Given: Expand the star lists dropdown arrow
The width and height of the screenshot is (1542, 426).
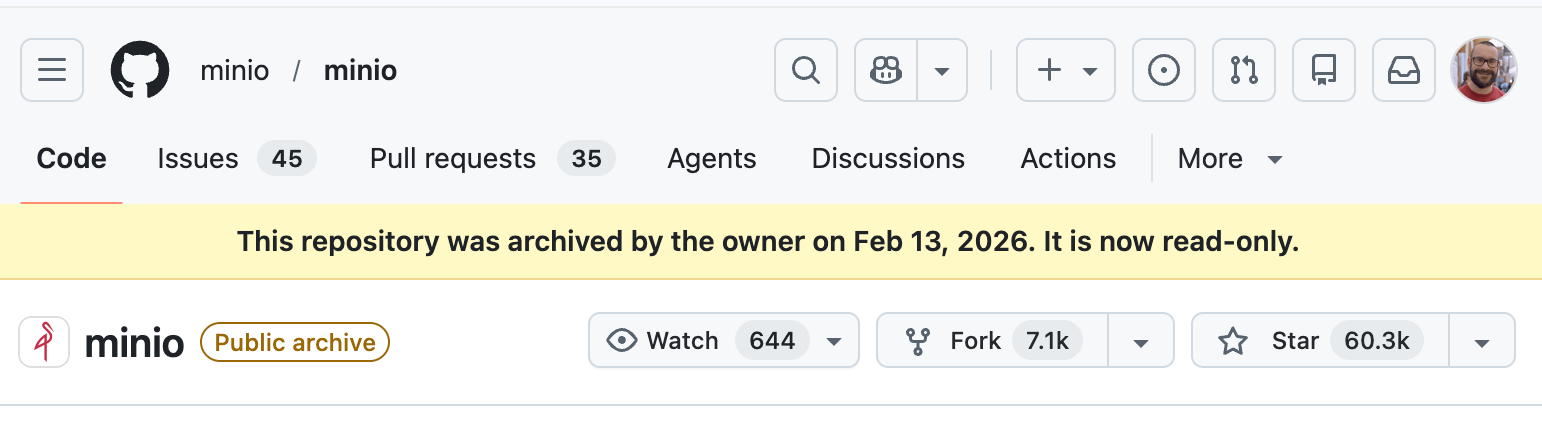Looking at the screenshot, I should (x=1482, y=342).
